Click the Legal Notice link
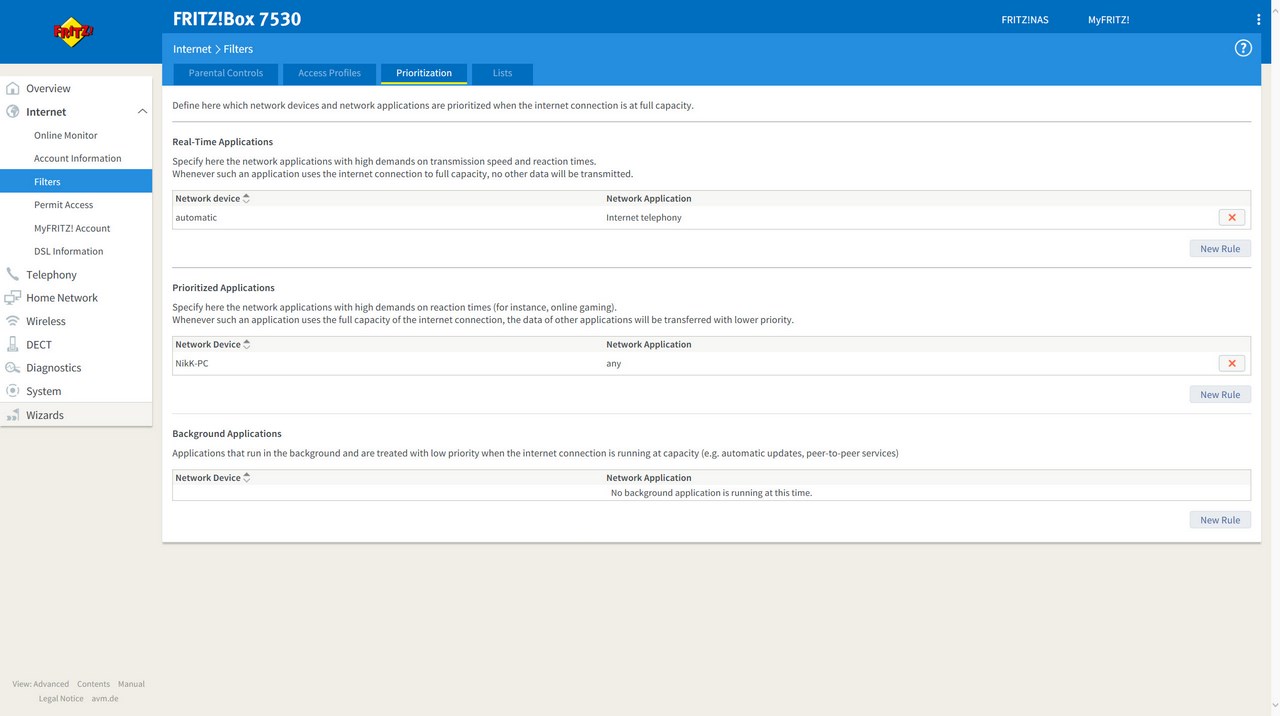 pyautogui.click(x=61, y=699)
